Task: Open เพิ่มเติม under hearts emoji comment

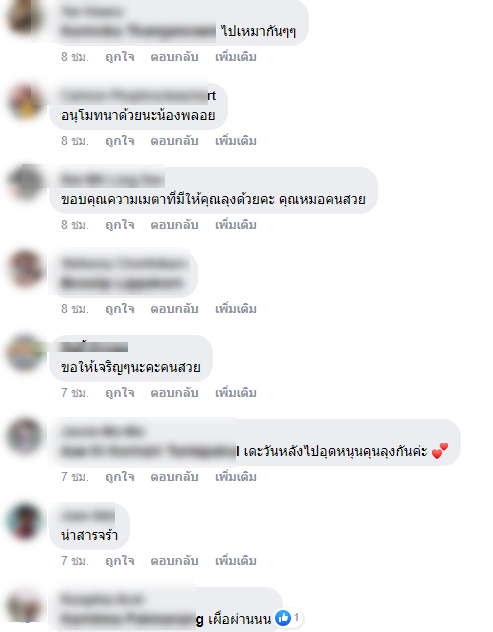Action: coord(236,477)
